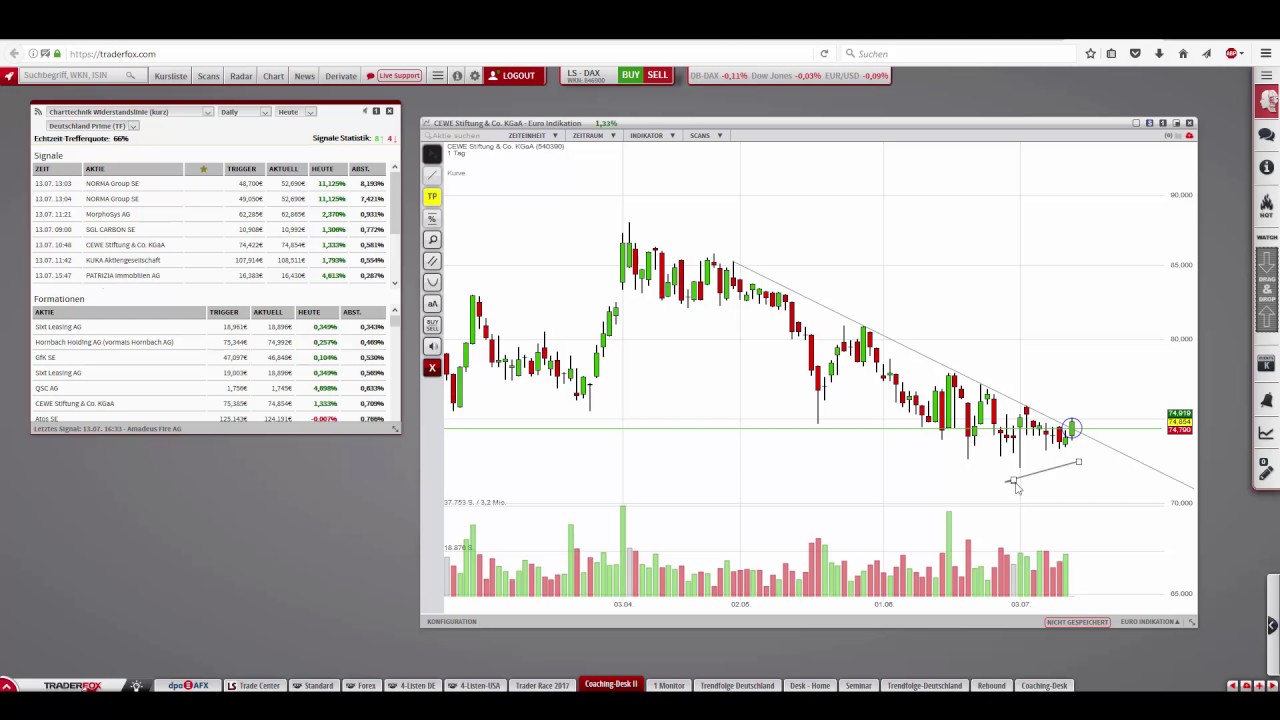
Task: Select the curve arc drawing tool
Action: pos(432,282)
